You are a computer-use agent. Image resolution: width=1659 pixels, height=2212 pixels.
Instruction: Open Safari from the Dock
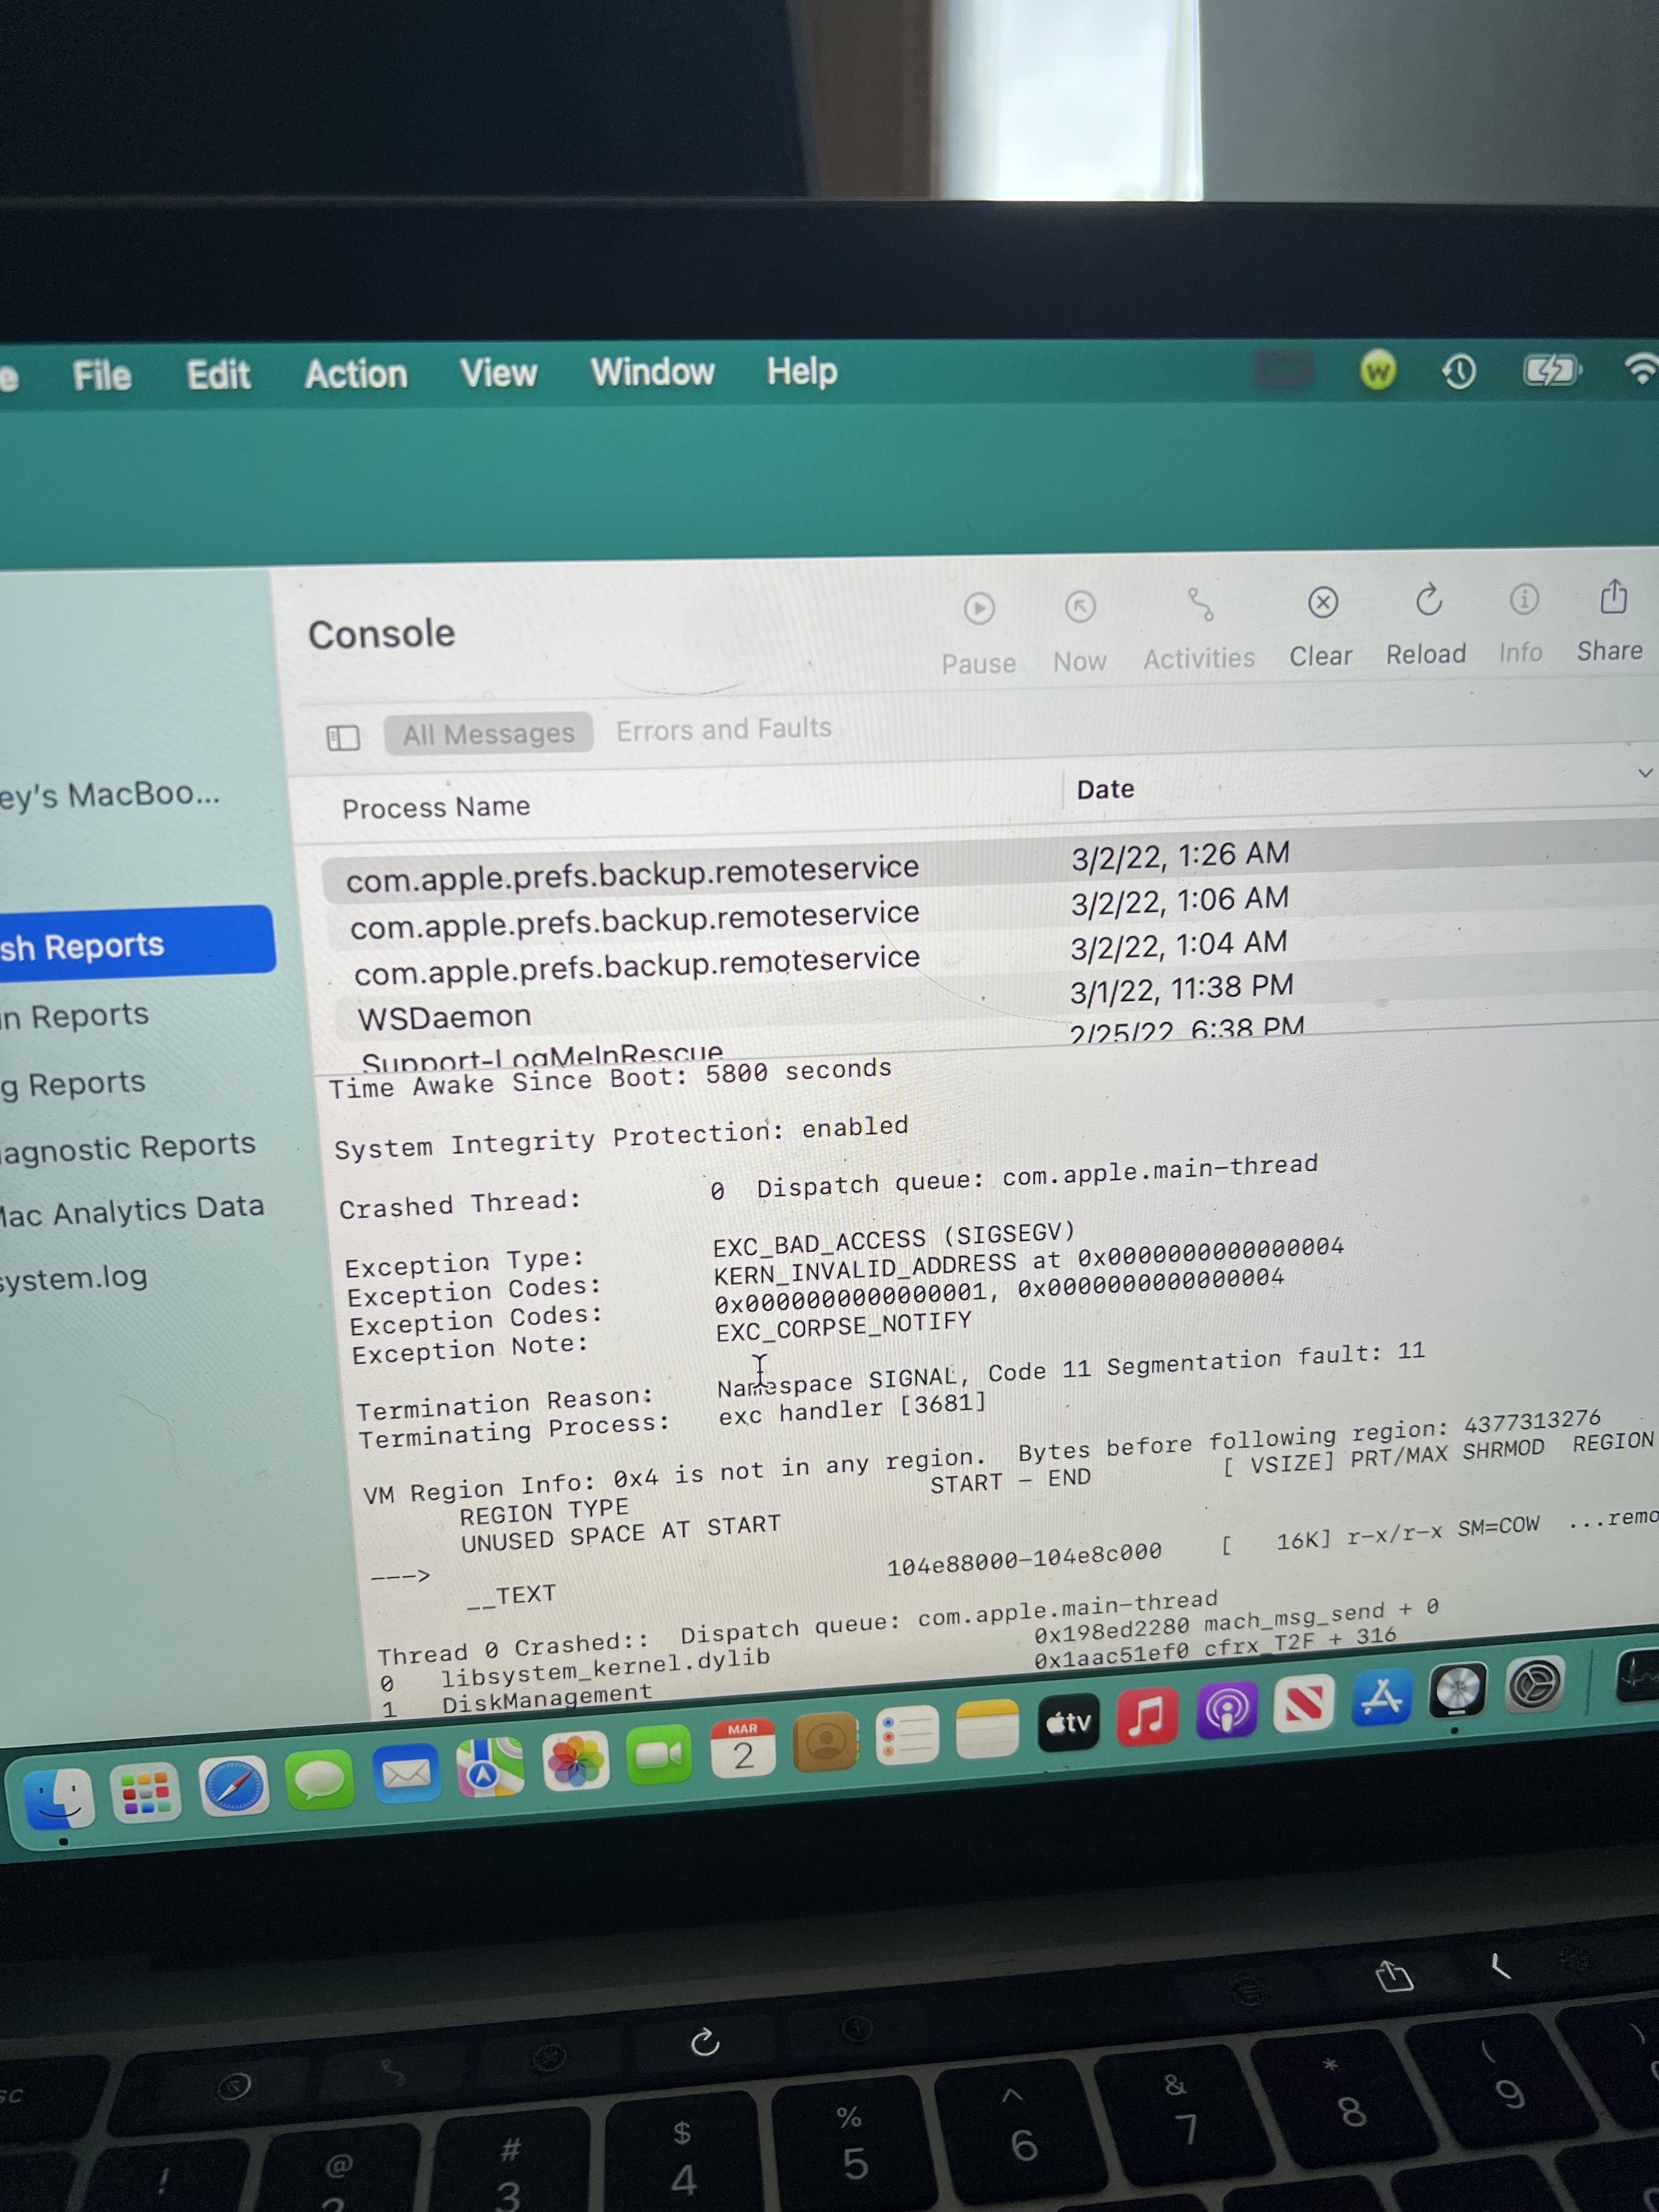click(x=233, y=1787)
